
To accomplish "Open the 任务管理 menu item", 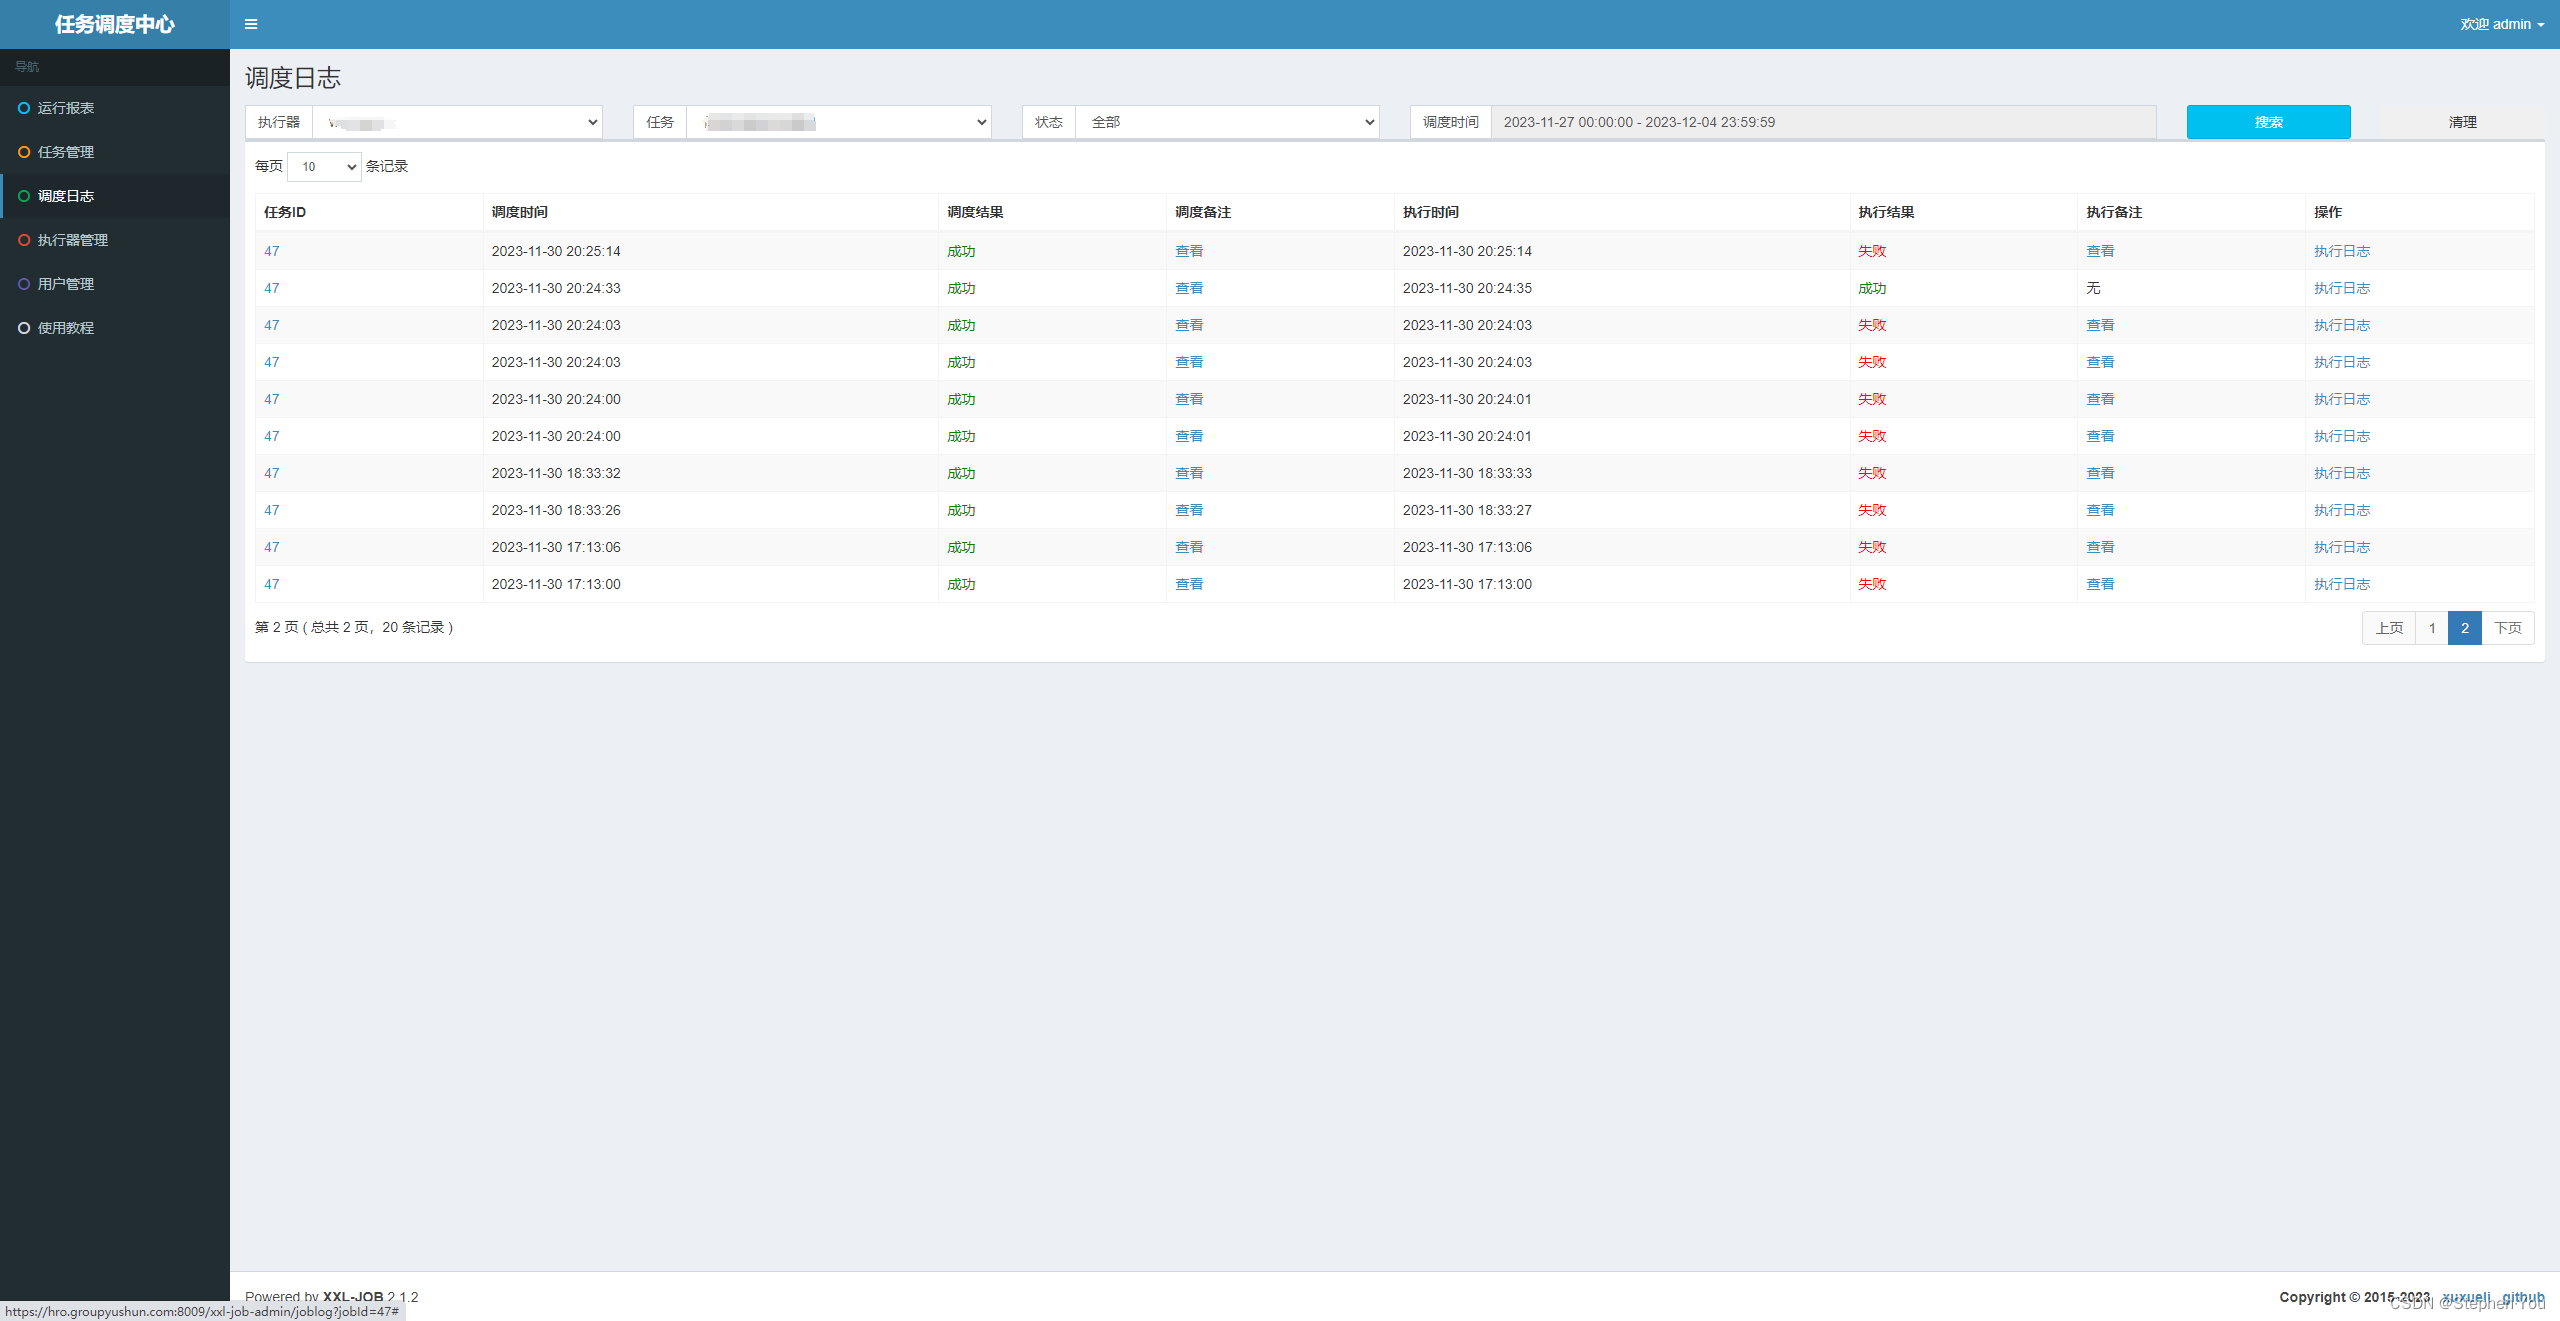I will click(115, 152).
